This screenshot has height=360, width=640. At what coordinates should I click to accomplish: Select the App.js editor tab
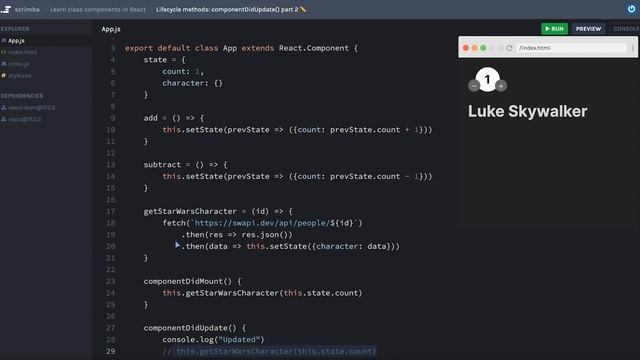pos(111,29)
